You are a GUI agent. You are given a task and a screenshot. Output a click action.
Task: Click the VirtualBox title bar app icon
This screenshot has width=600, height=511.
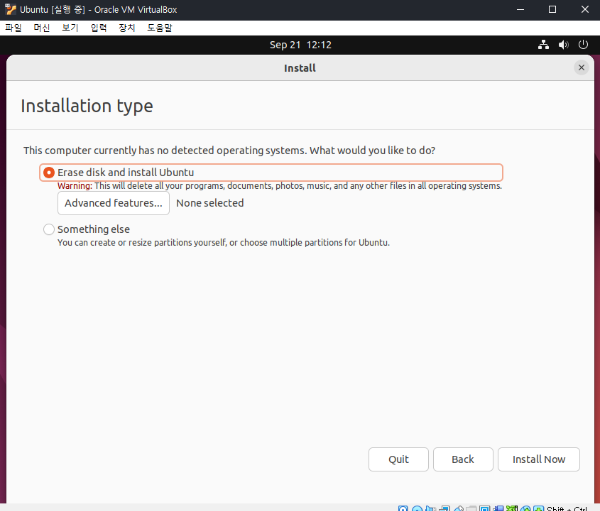[10, 10]
